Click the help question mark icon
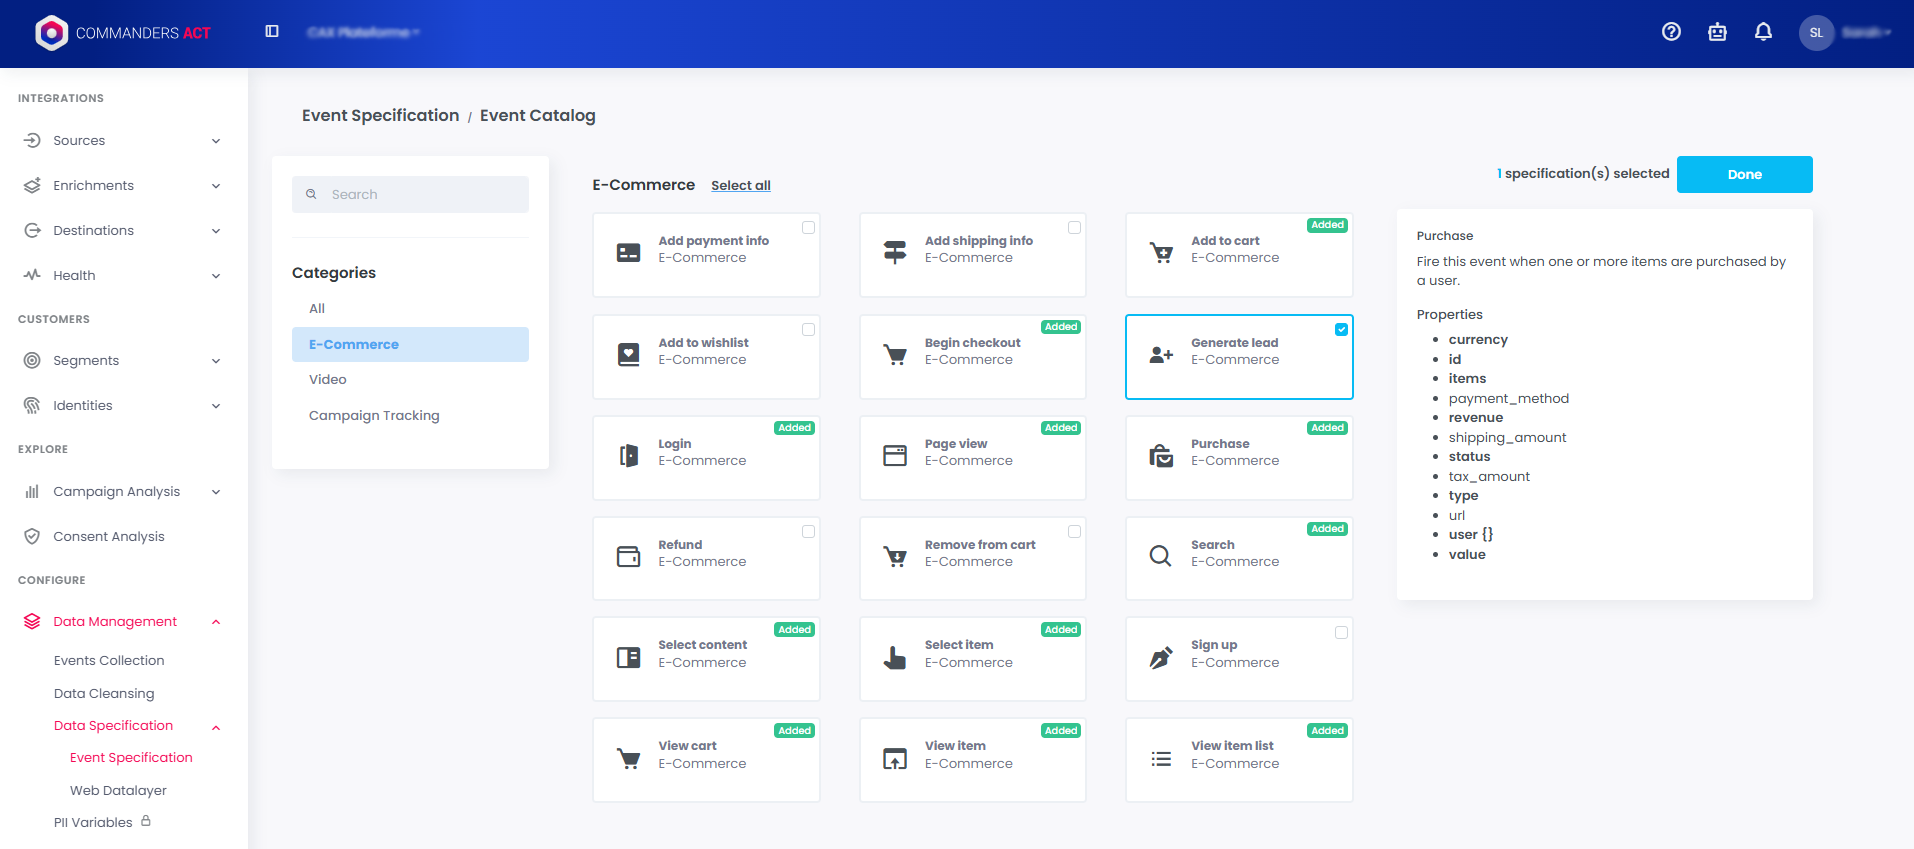The width and height of the screenshot is (1914, 849). [x=1671, y=32]
